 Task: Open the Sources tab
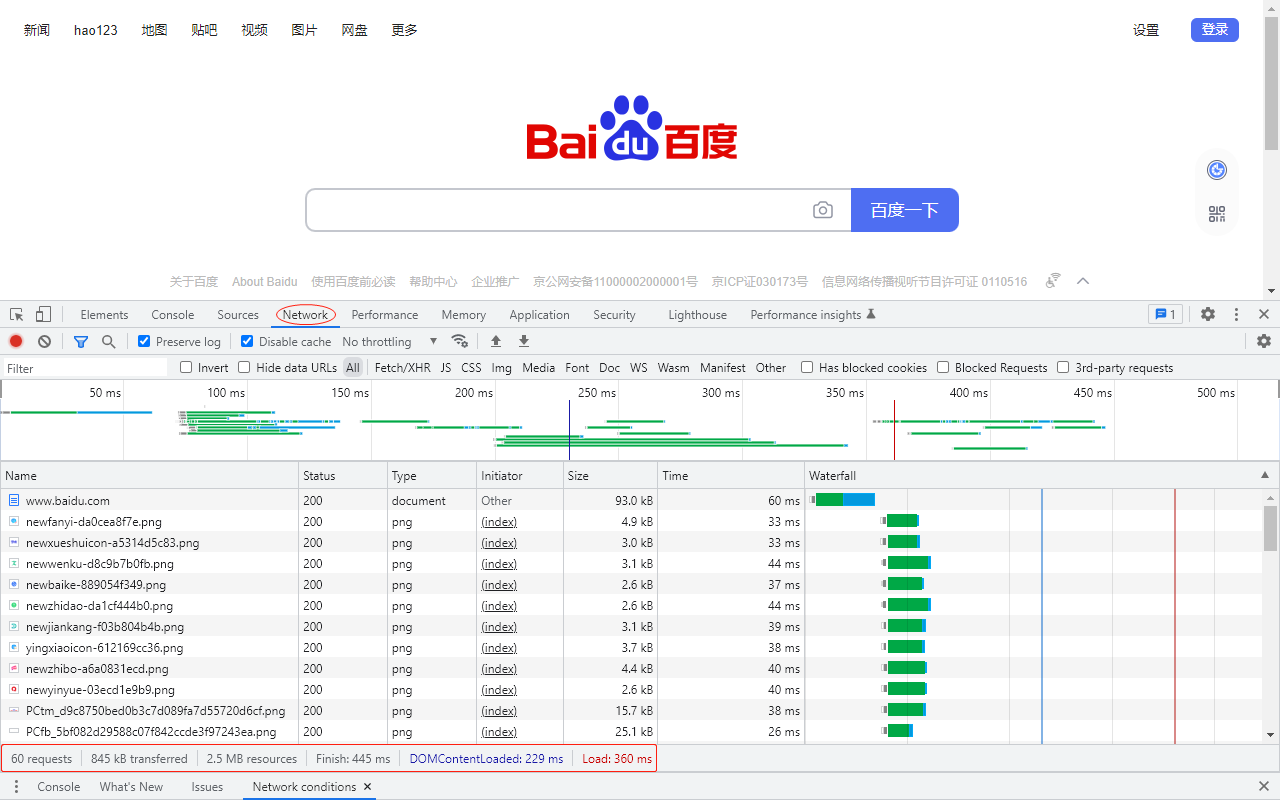[238, 314]
